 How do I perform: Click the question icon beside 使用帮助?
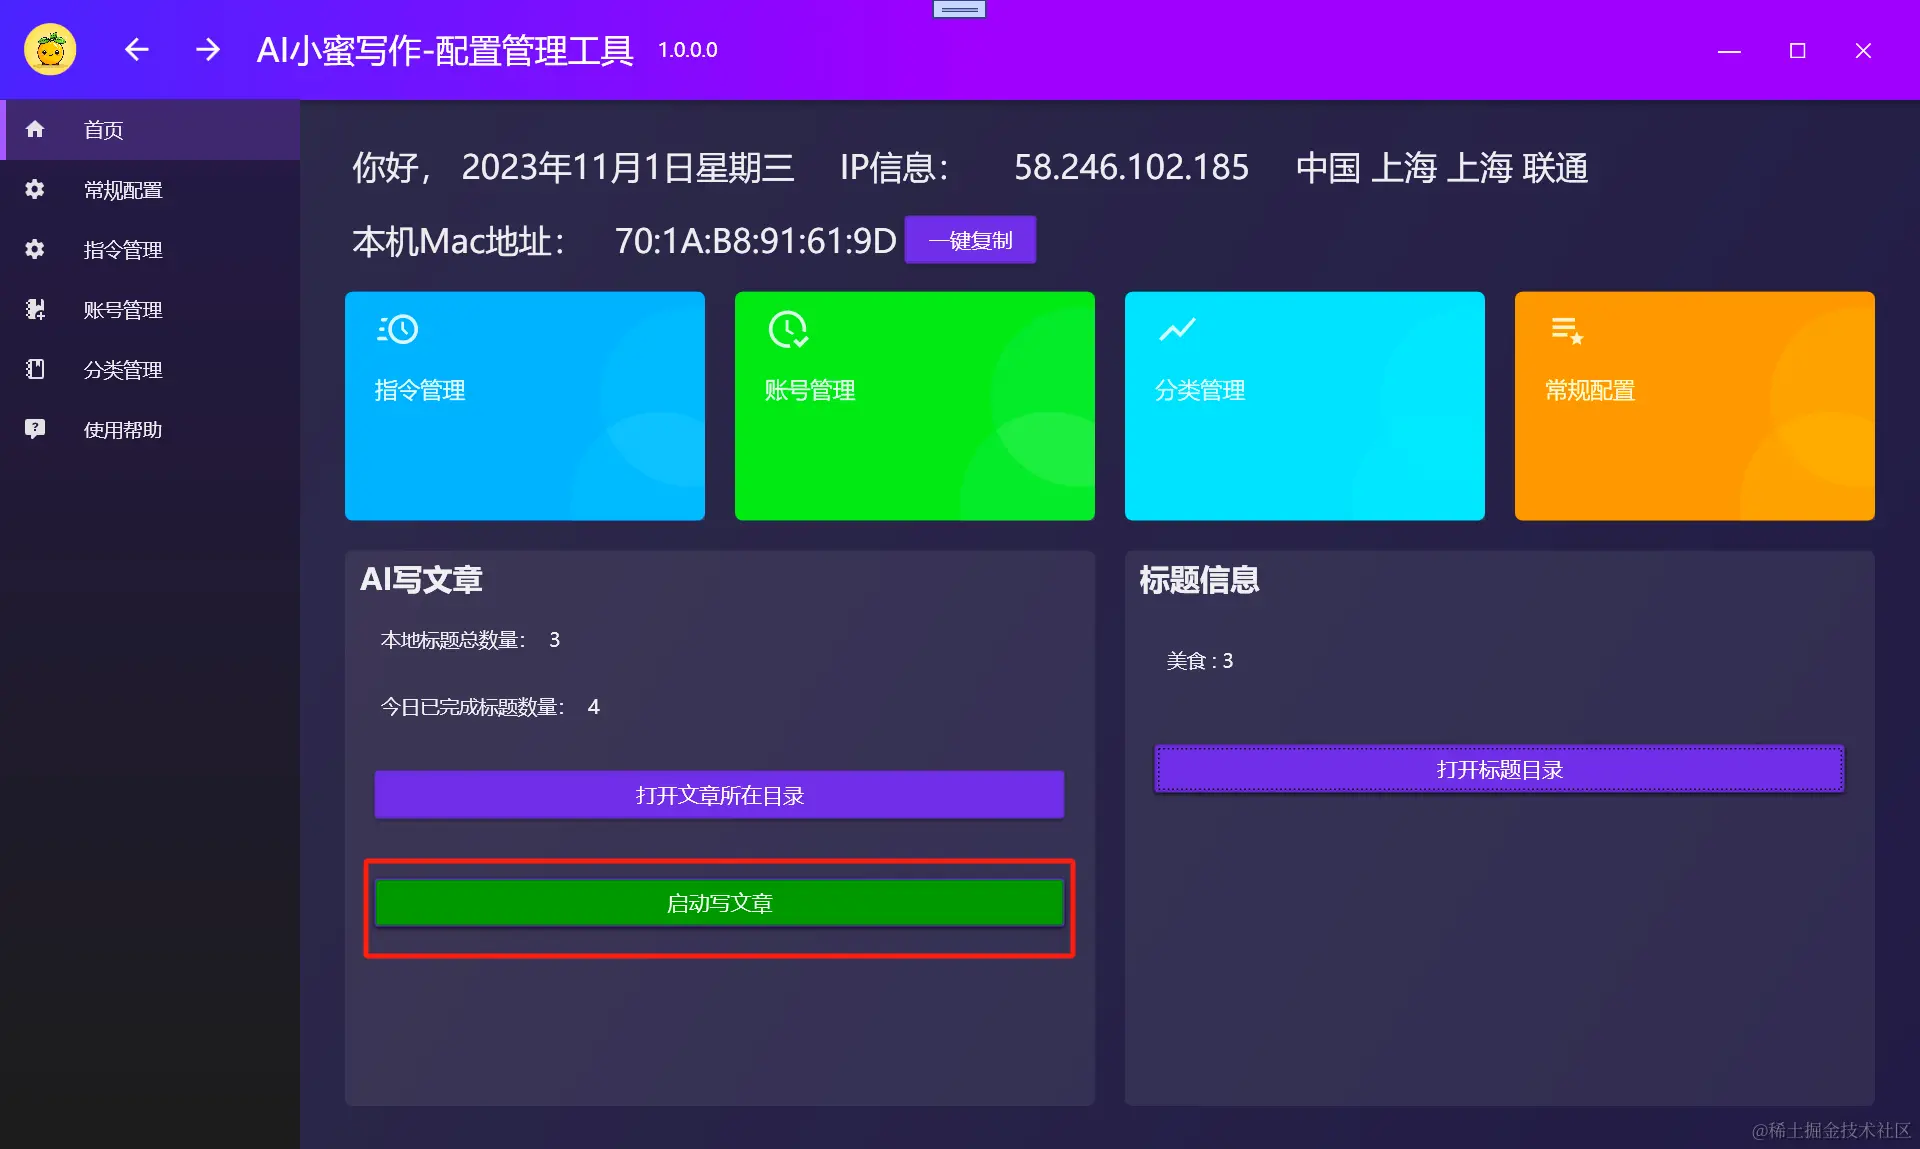[x=35, y=429]
